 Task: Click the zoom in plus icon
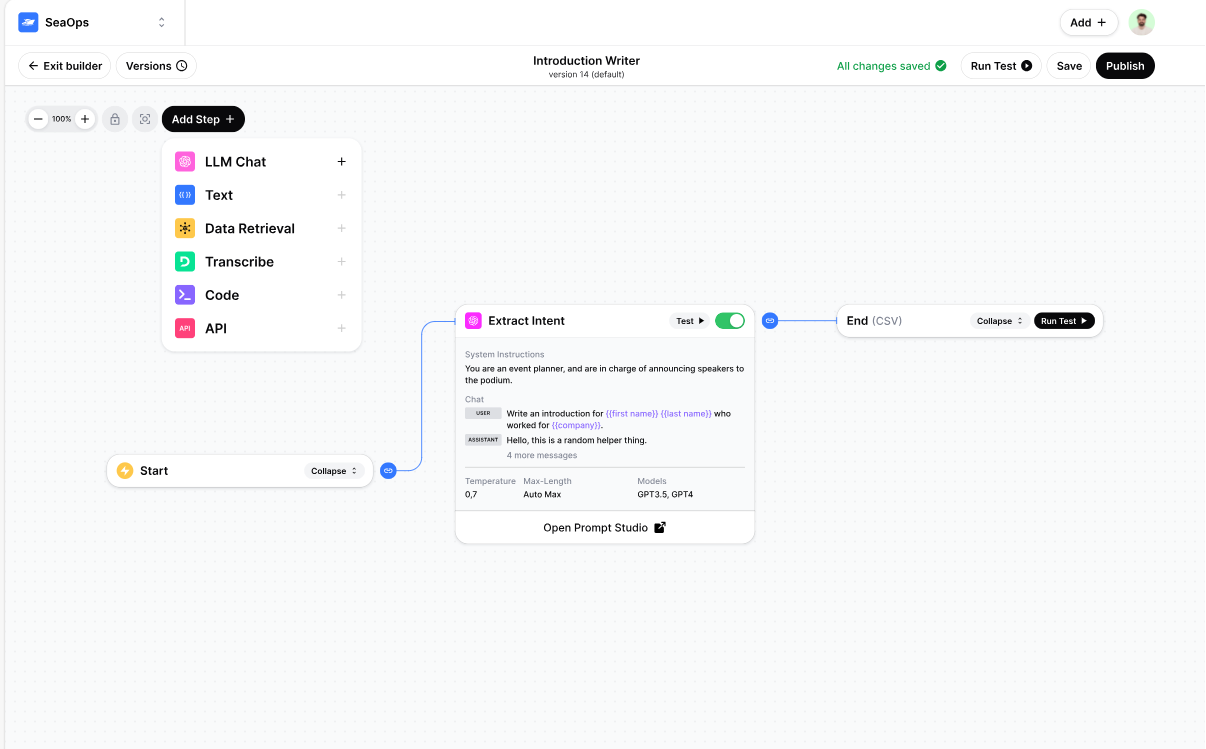coord(85,119)
